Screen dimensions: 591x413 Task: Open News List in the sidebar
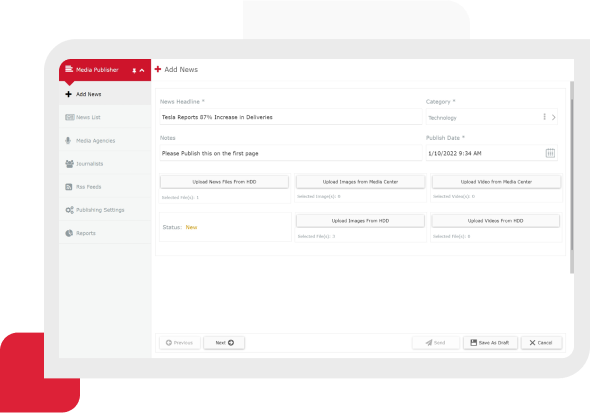click(x=105, y=117)
